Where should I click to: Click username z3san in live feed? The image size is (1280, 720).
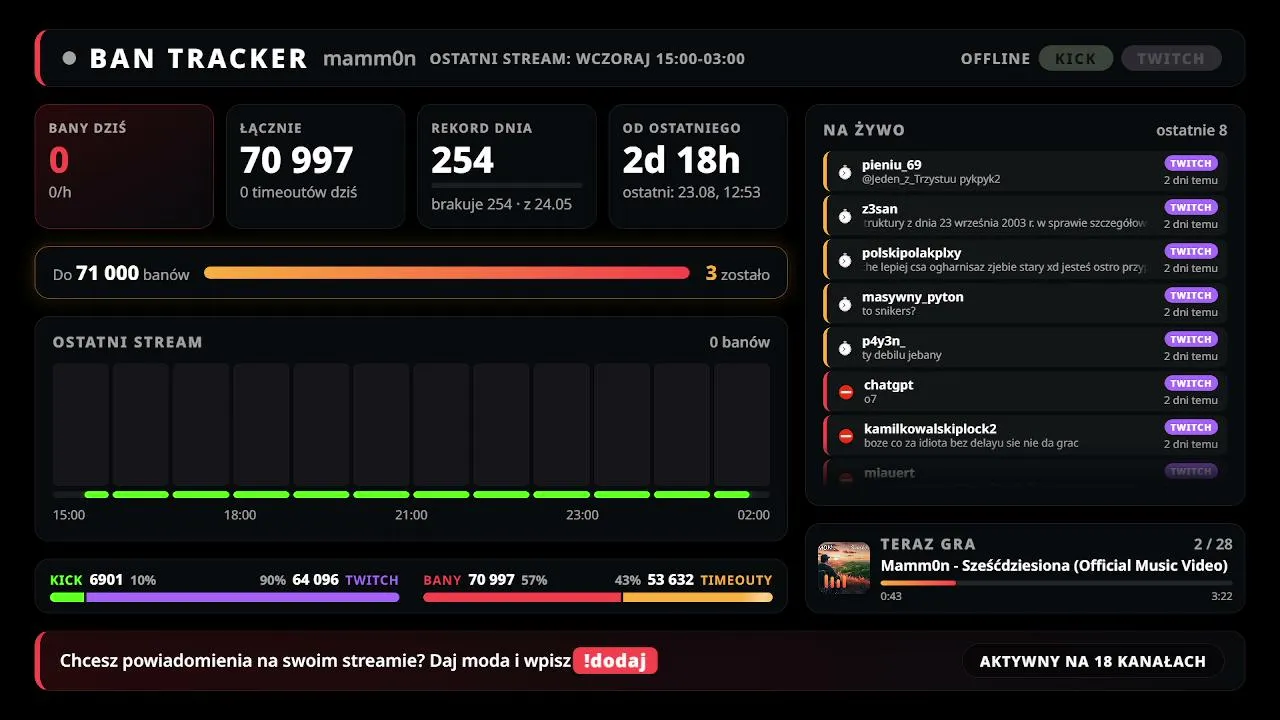(880, 208)
